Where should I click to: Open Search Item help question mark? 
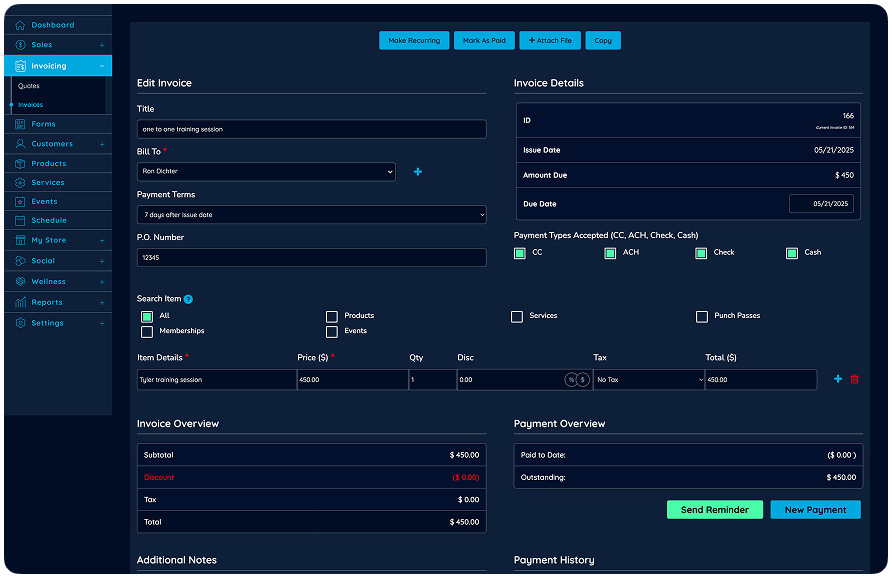click(188, 299)
